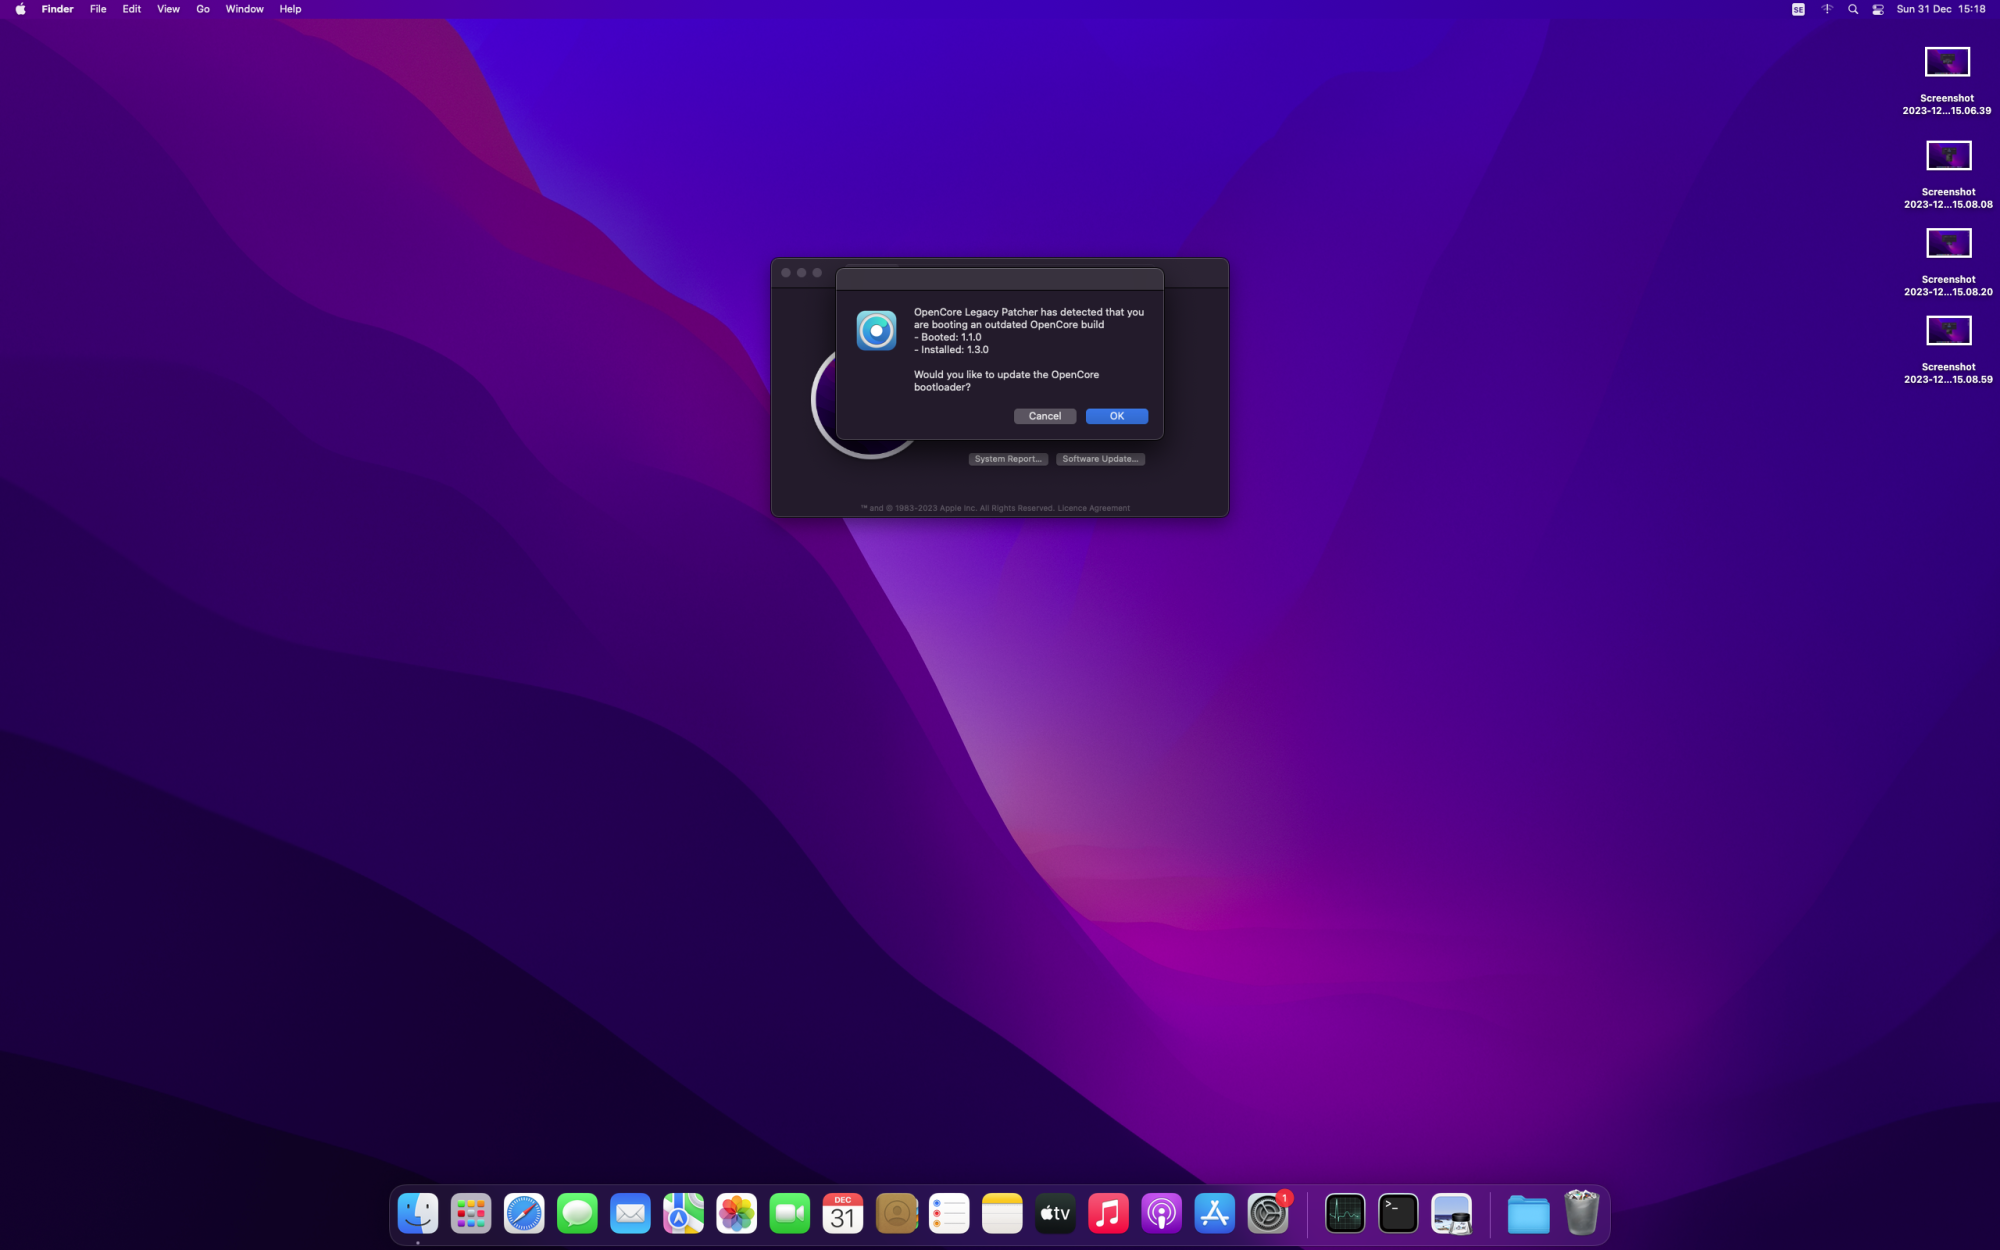Cancel the OpenCore update prompt
The width and height of the screenshot is (2000, 1250).
coord(1045,416)
